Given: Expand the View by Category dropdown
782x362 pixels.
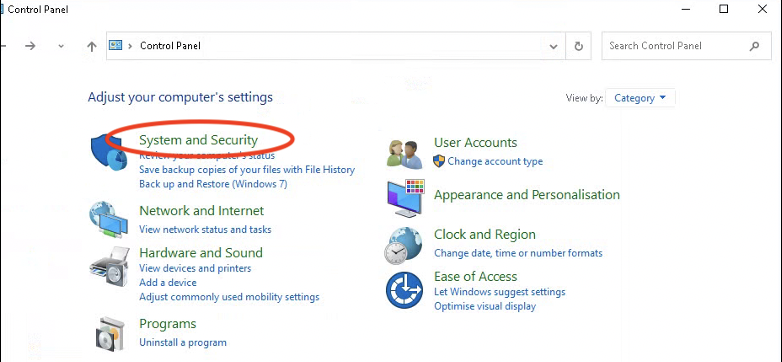Looking at the screenshot, I should pos(640,98).
